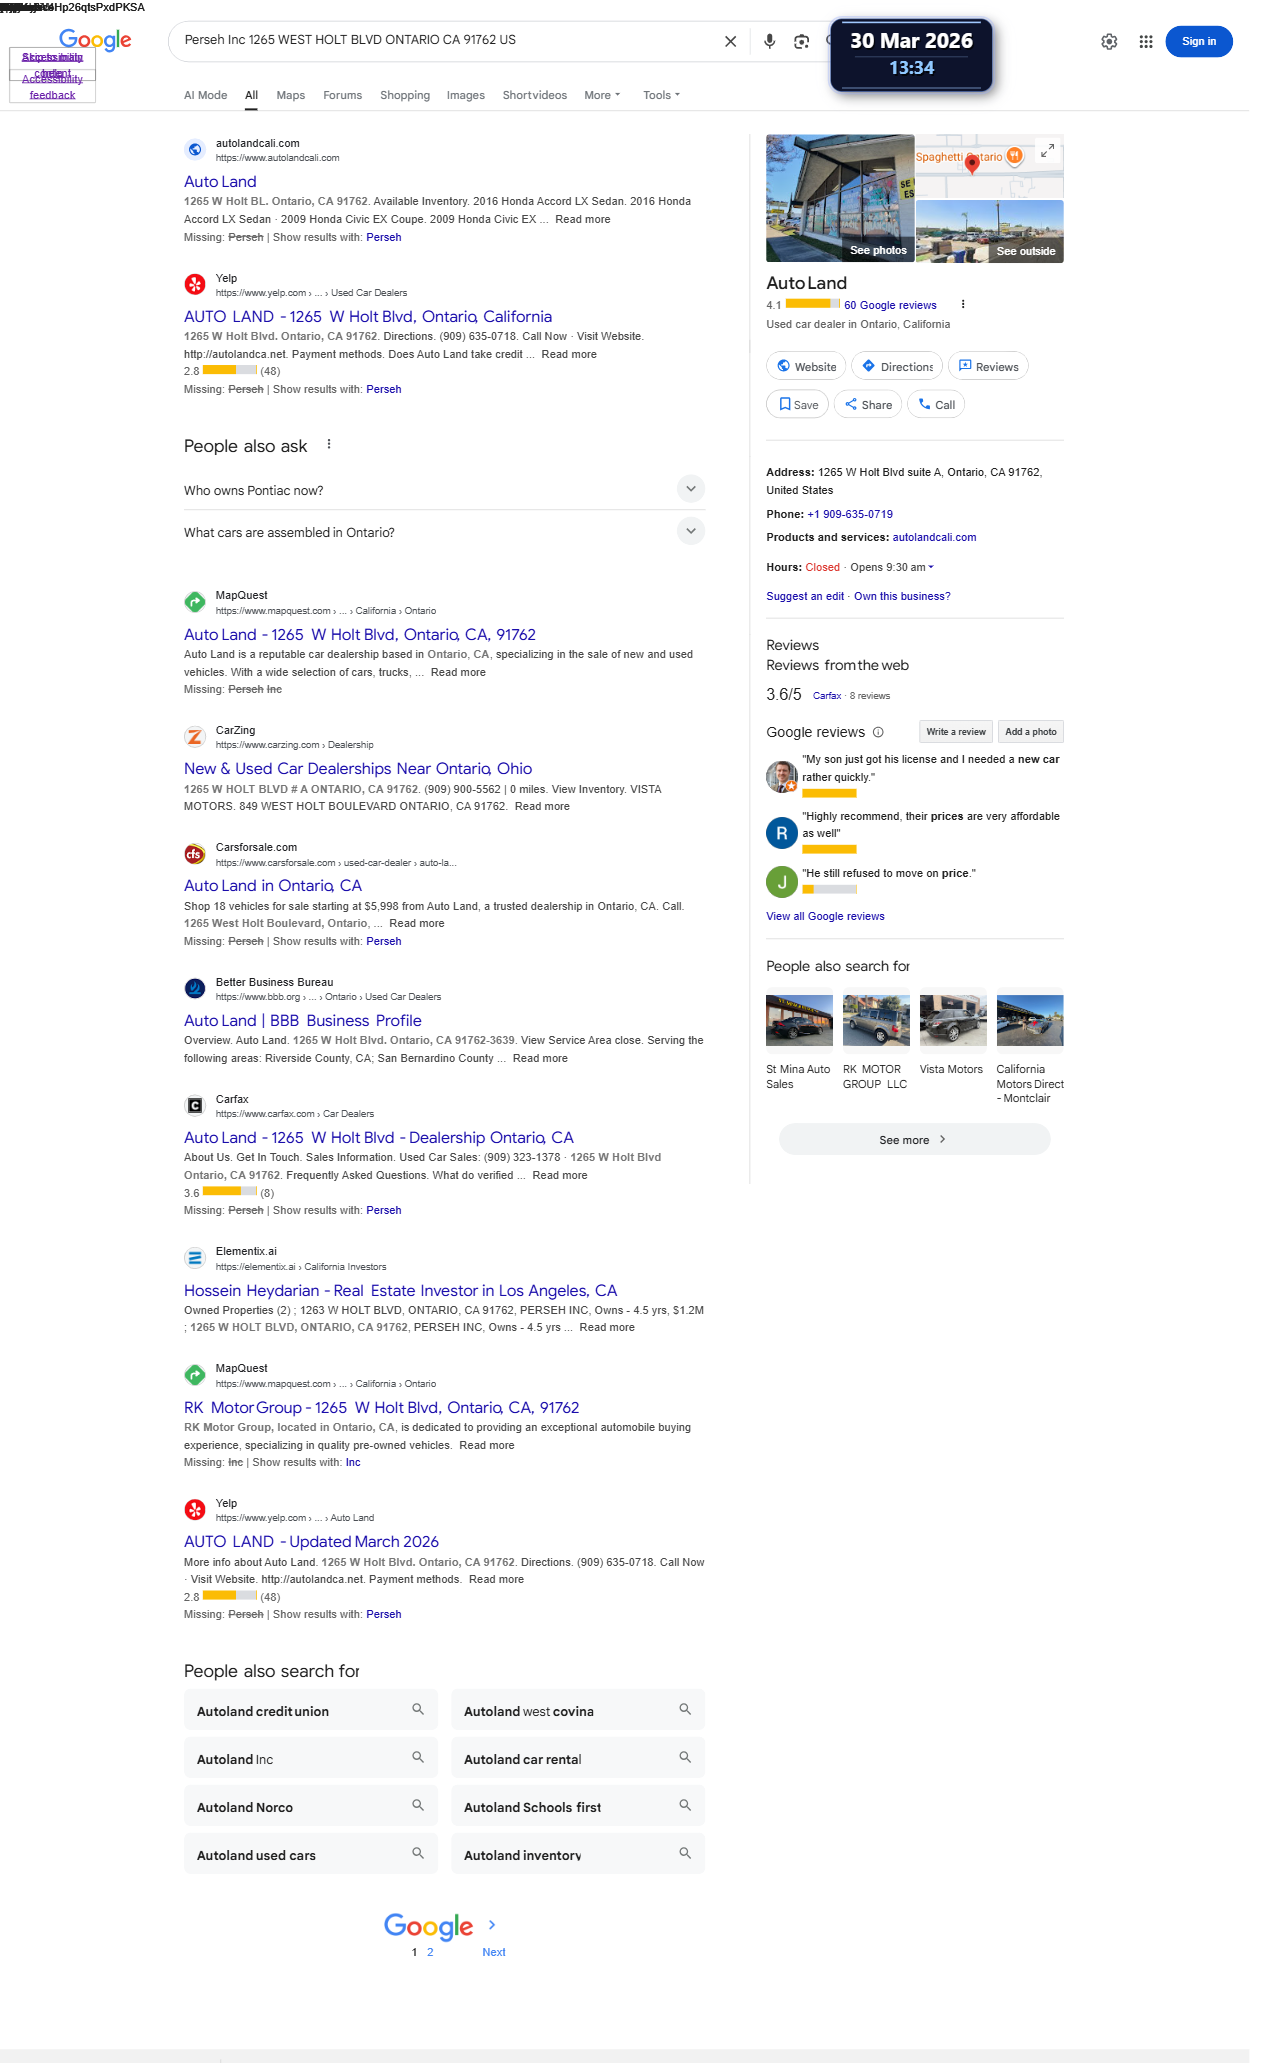
Task: Search 'Autoland credit union' suggestion
Action: coord(311,1710)
